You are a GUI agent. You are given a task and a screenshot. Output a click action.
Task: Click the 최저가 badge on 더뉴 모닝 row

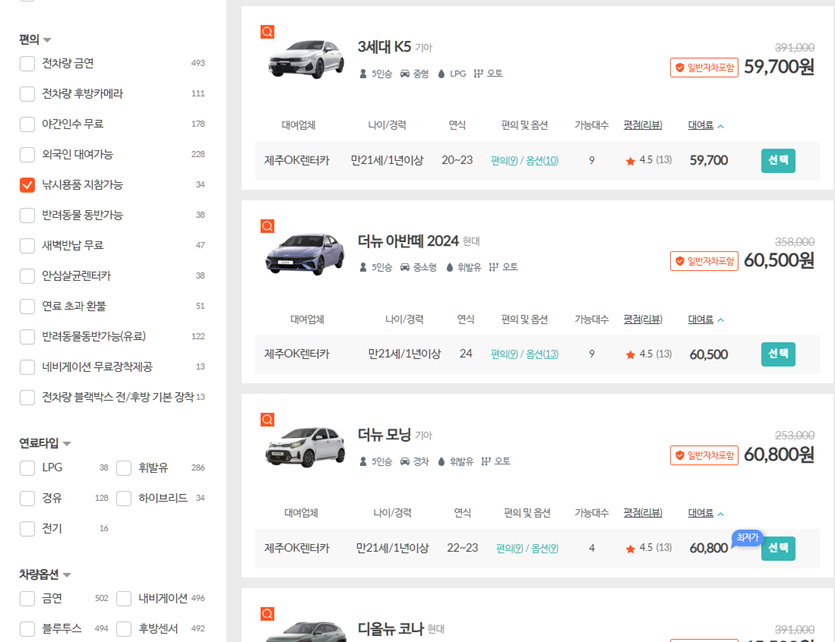[747, 538]
